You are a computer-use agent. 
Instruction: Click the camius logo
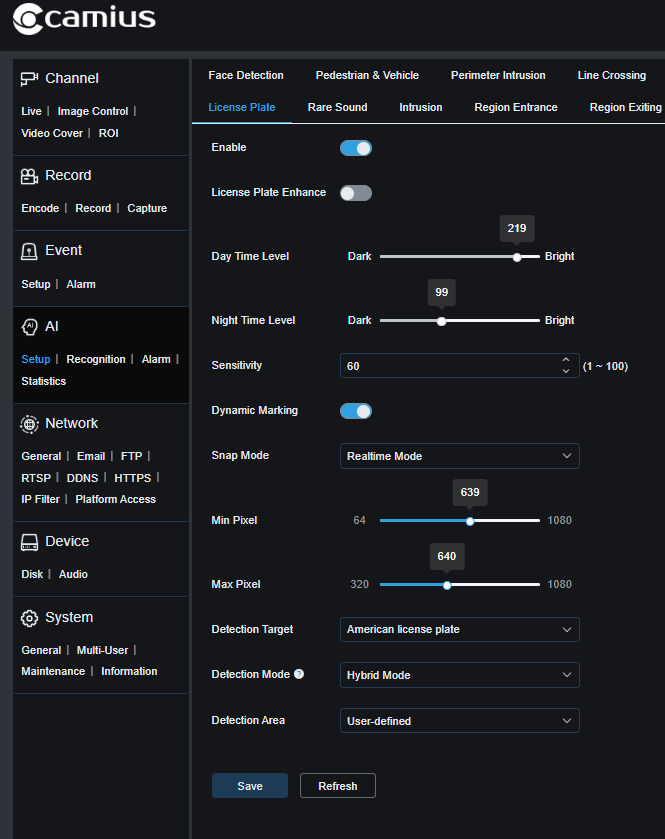click(84, 19)
